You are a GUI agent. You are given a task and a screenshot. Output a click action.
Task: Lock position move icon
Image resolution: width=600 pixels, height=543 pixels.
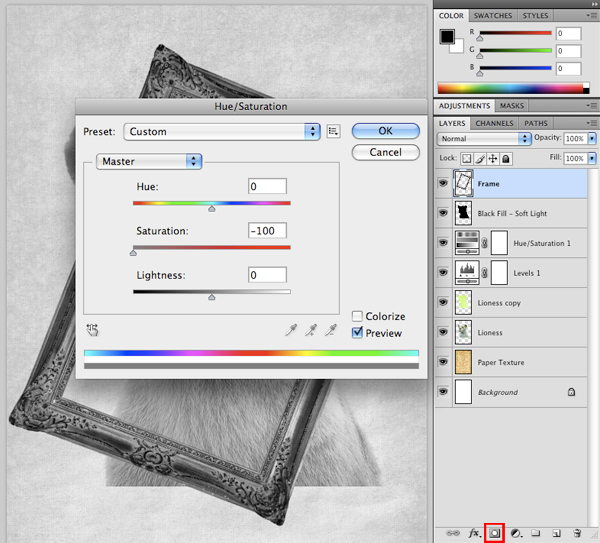tap(493, 158)
